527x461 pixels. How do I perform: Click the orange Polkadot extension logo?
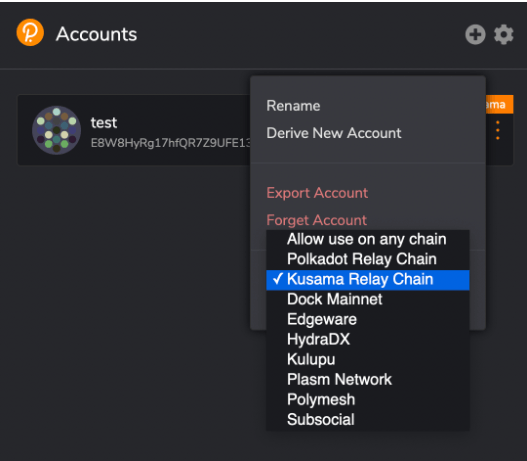(30, 33)
